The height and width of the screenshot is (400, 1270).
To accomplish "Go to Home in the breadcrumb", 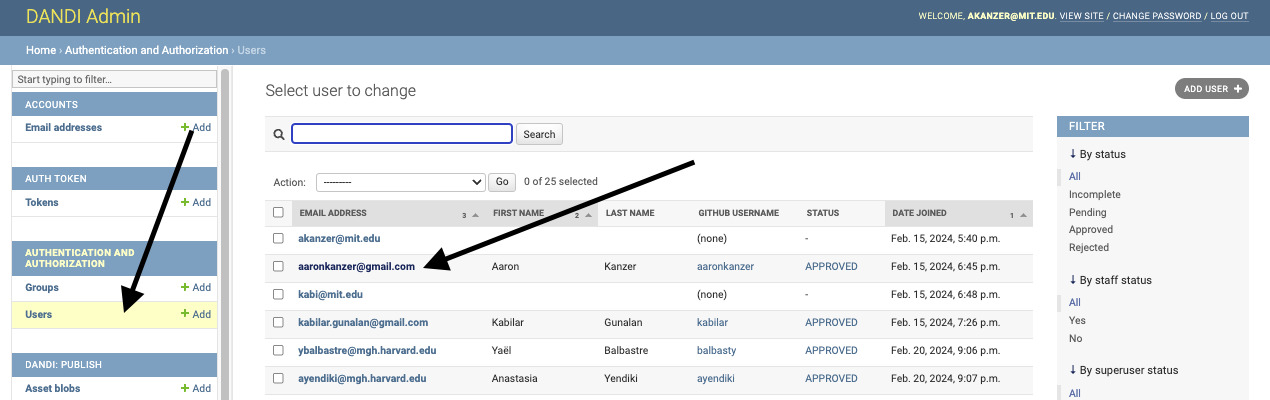I will (x=41, y=50).
